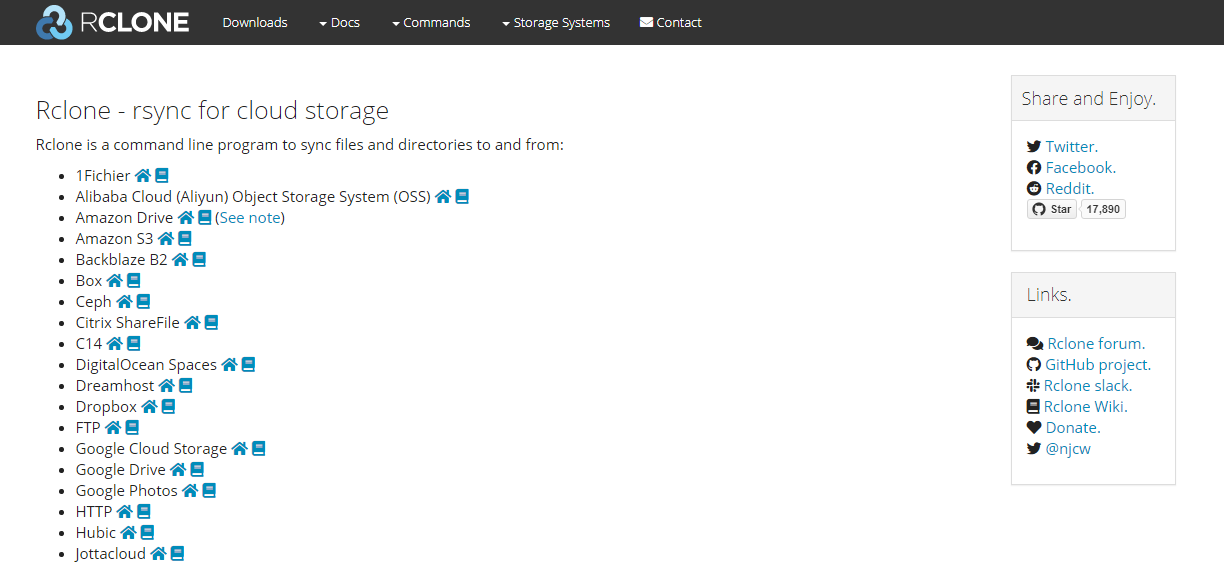Expand the Commands dropdown menu
Viewport: 1224px width, 566px height.
tap(431, 22)
